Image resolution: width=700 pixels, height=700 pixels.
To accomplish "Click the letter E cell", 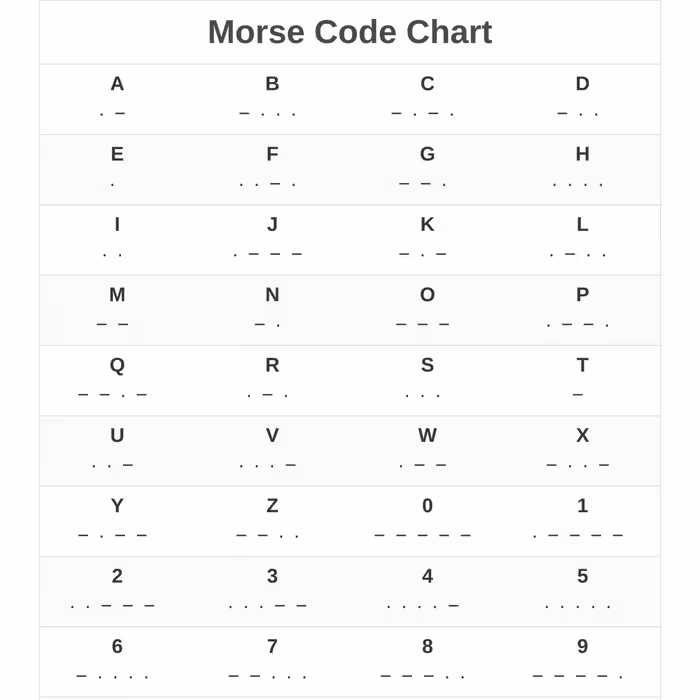I will click(117, 168).
